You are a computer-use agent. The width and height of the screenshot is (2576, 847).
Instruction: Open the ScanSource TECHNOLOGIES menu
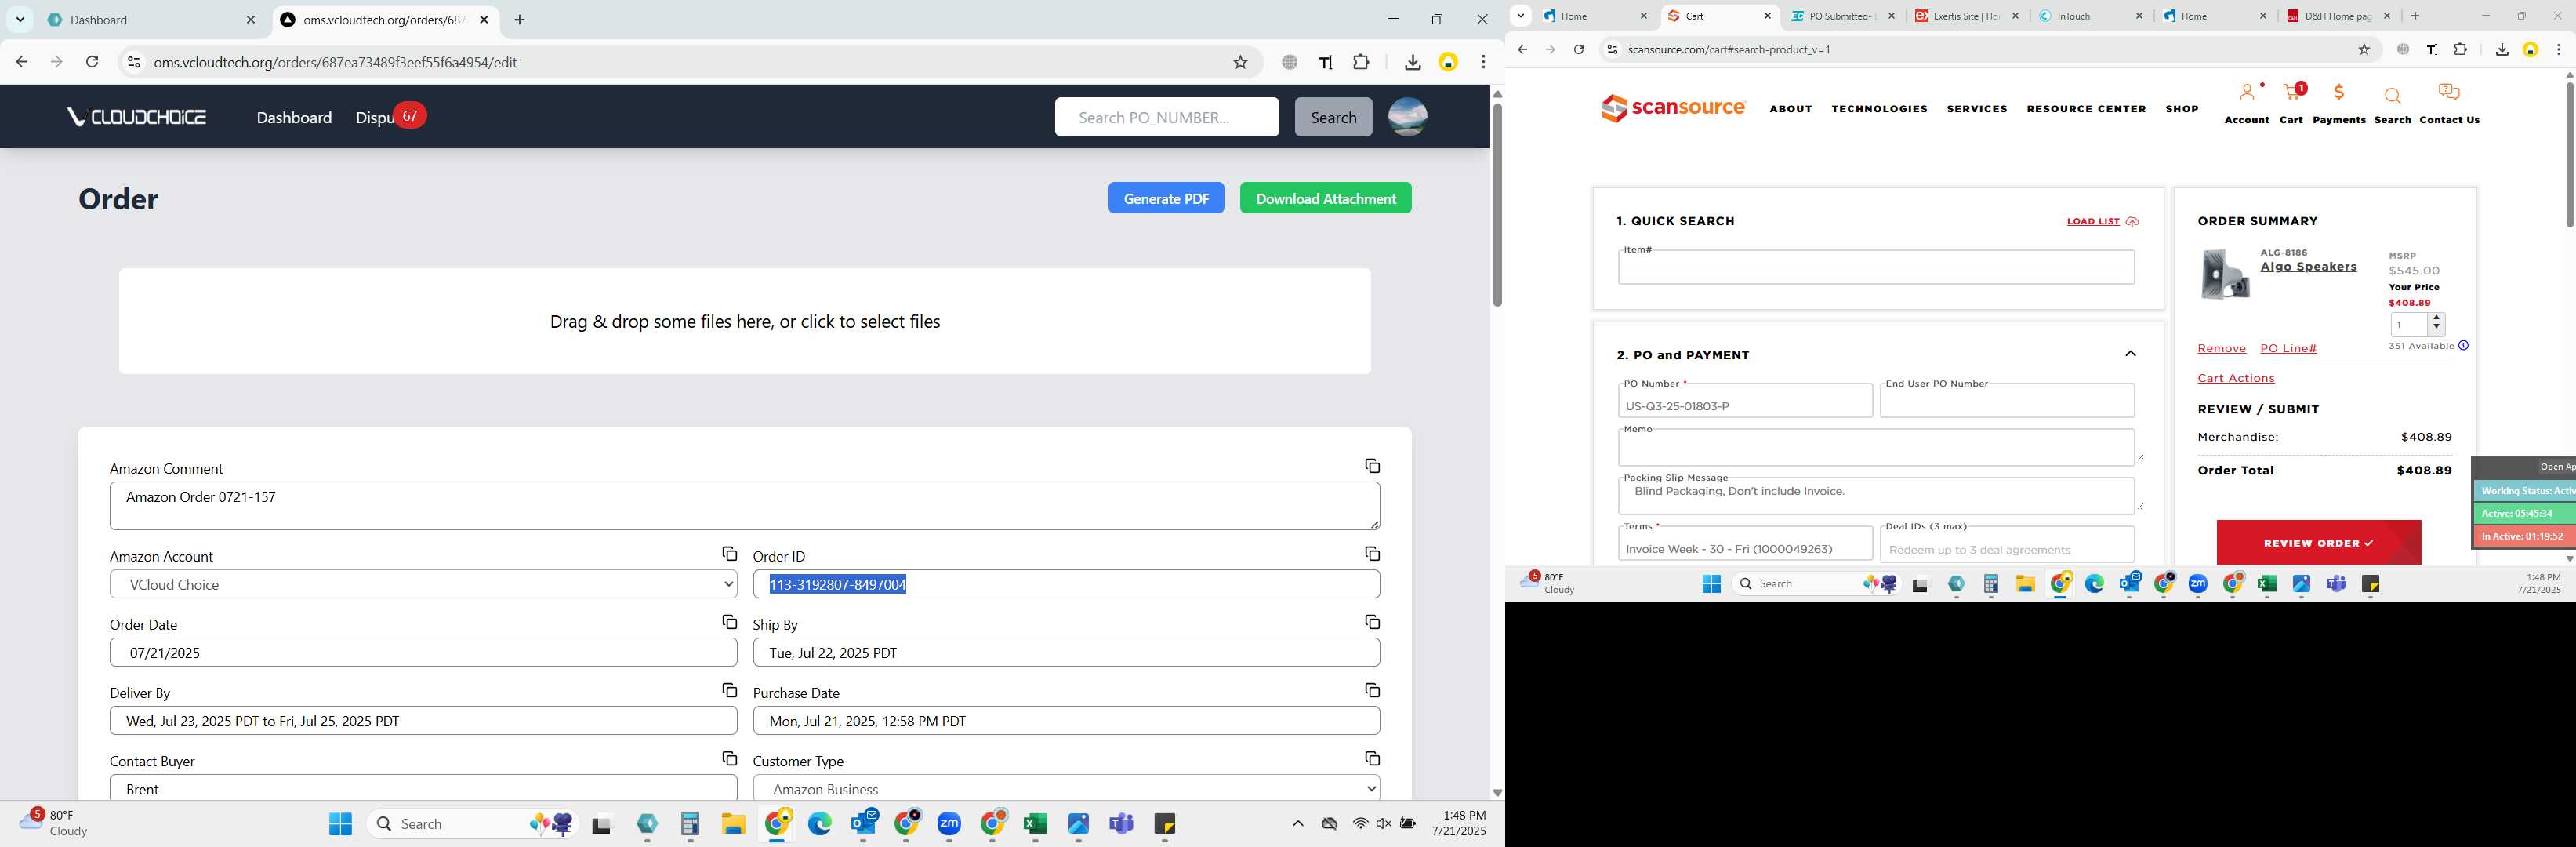(x=1879, y=109)
